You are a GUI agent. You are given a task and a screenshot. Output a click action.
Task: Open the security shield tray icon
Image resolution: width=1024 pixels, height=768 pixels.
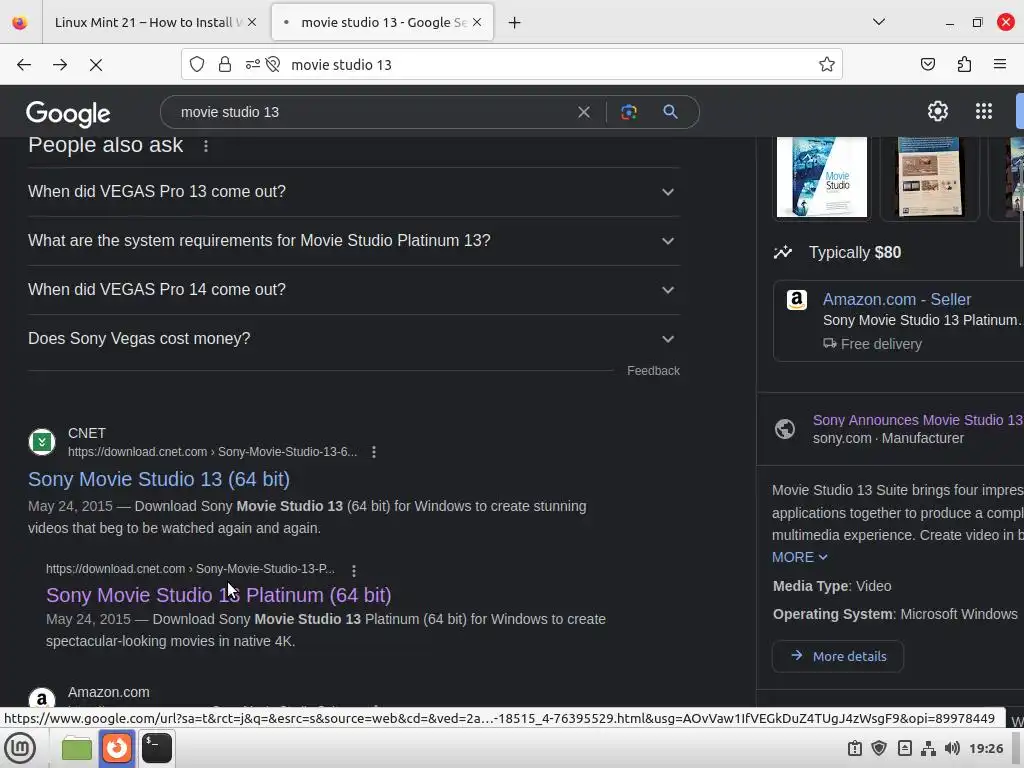coord(879,748)
